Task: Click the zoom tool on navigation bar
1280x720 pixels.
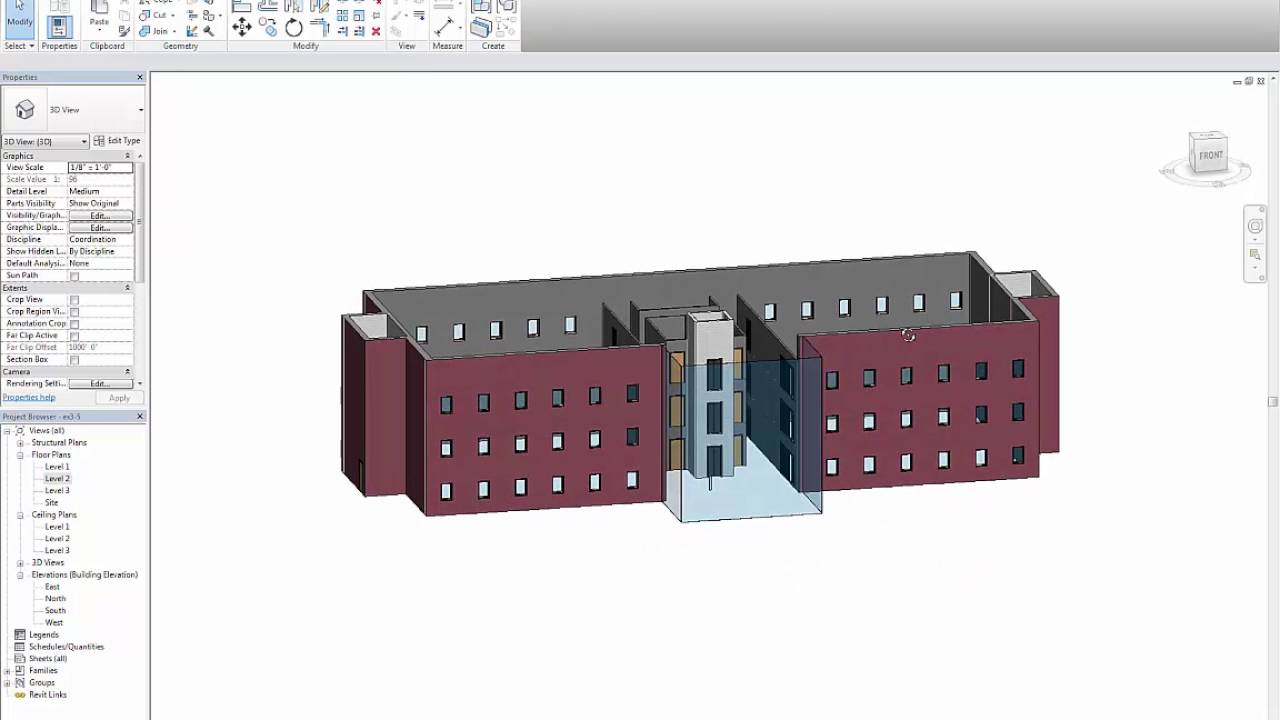Action: 1255,255
